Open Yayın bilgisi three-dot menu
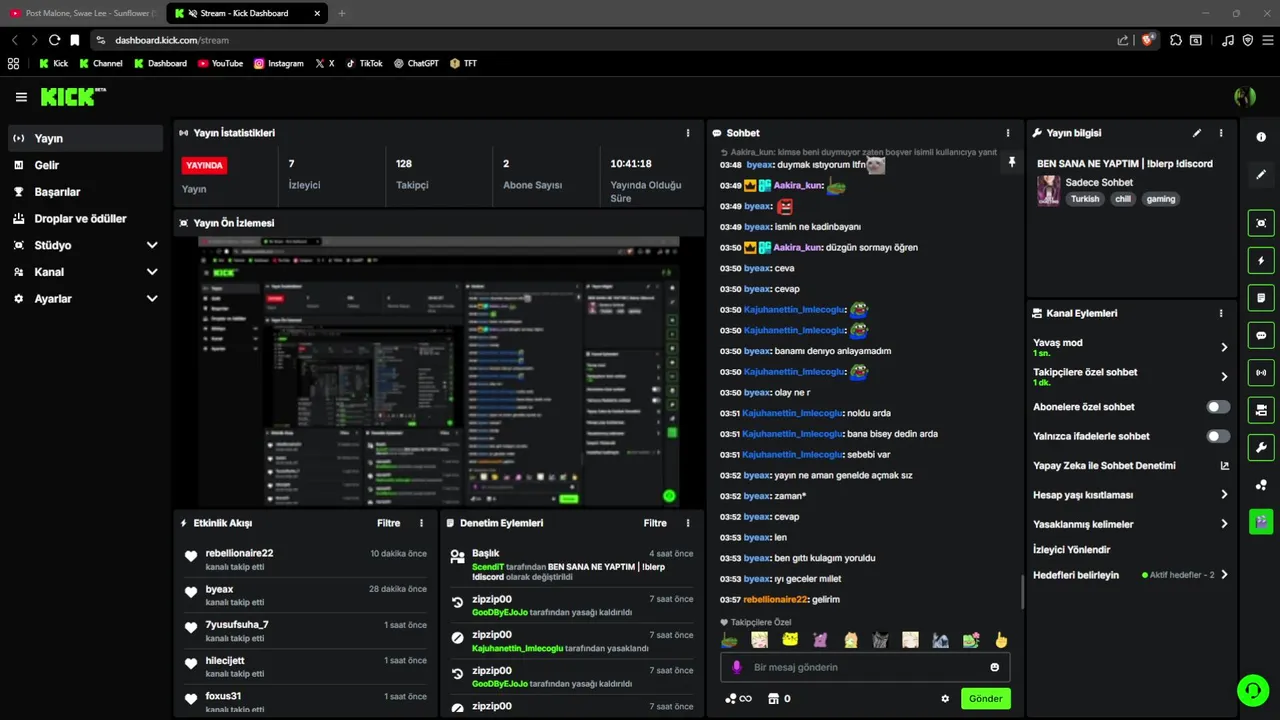This screenshot has width=1280, height=720. pyautogui.click(x=1221, y=133)
